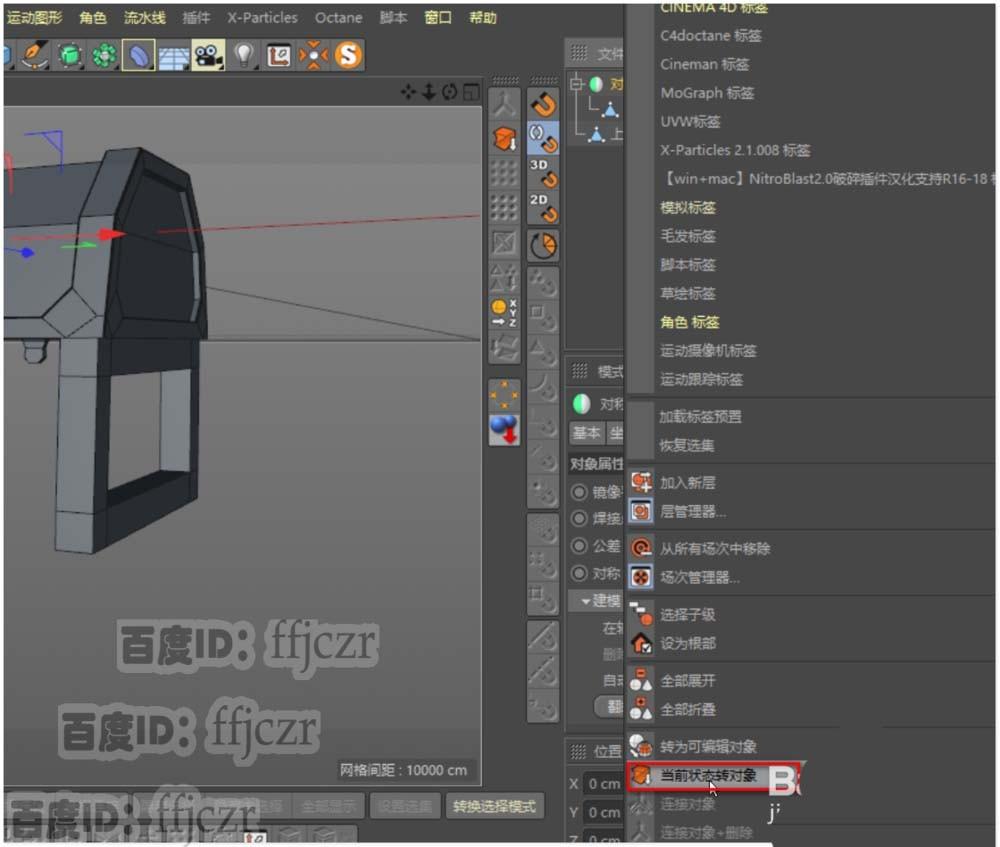Collapse the 建模 section expander
Viewport: 1000px width, 847px height.
tap(587, 599)
